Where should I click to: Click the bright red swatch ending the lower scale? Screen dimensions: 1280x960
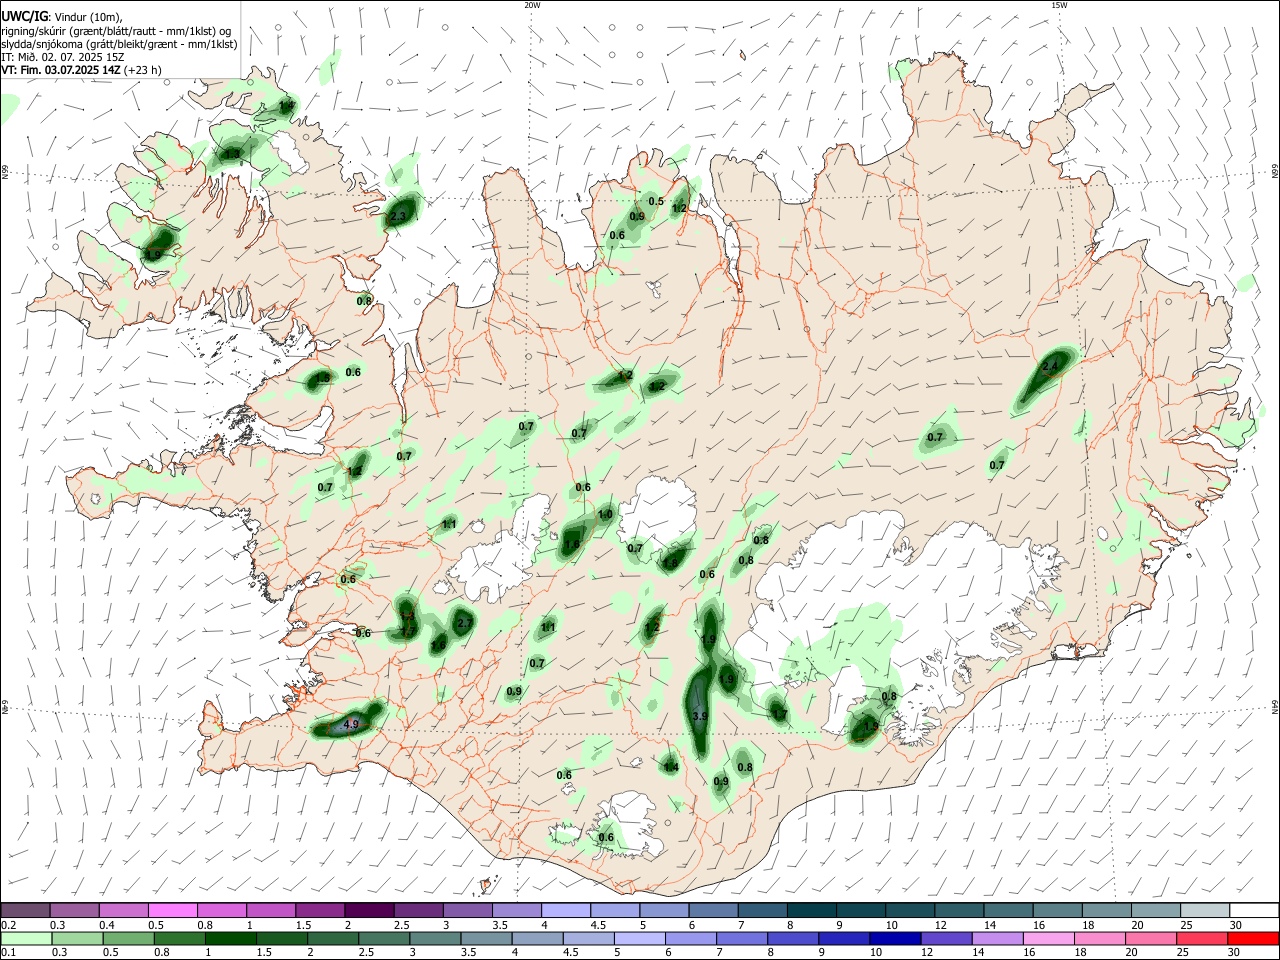click(x=1253, y=938)
